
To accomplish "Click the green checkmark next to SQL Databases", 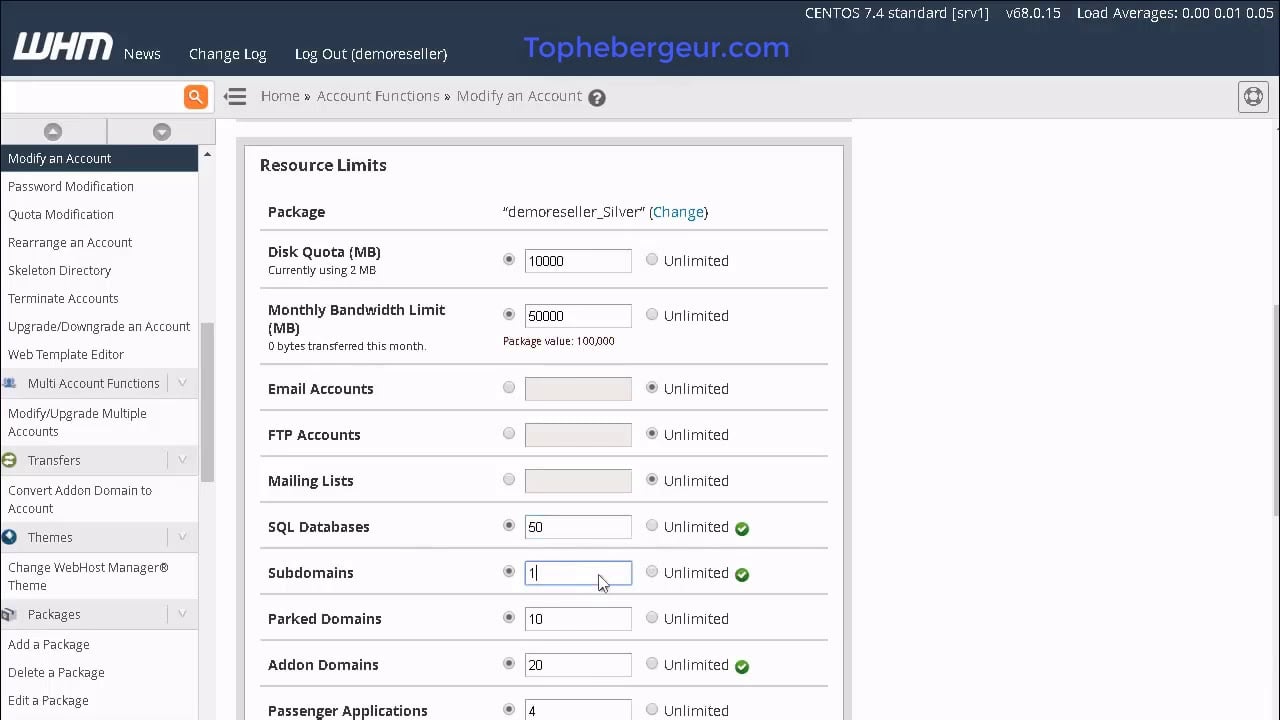I will tap(742, 528).
